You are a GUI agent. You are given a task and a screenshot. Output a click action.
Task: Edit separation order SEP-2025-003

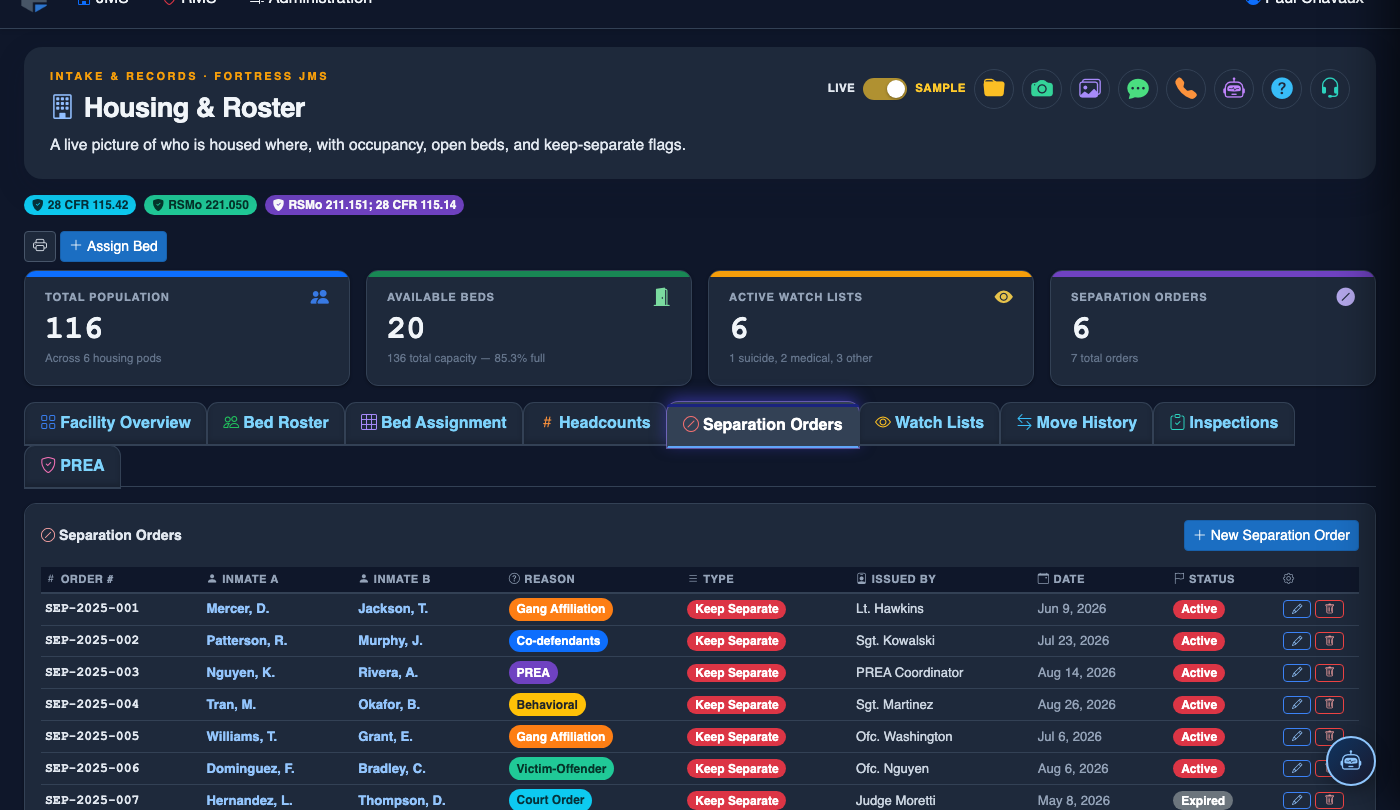(1297, 673)
